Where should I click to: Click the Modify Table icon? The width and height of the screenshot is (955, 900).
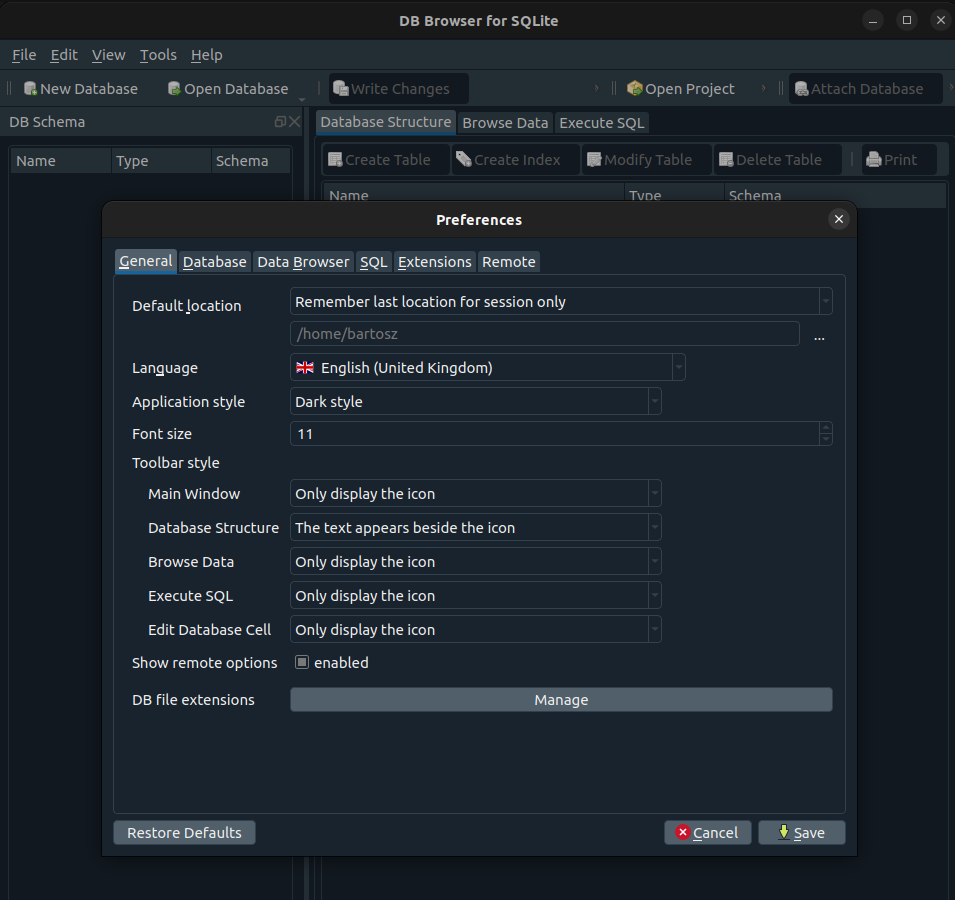(594, 160)
